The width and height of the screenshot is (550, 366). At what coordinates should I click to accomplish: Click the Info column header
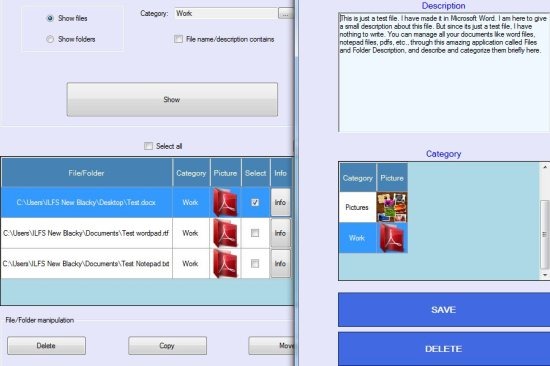click(x=281, y=173)
